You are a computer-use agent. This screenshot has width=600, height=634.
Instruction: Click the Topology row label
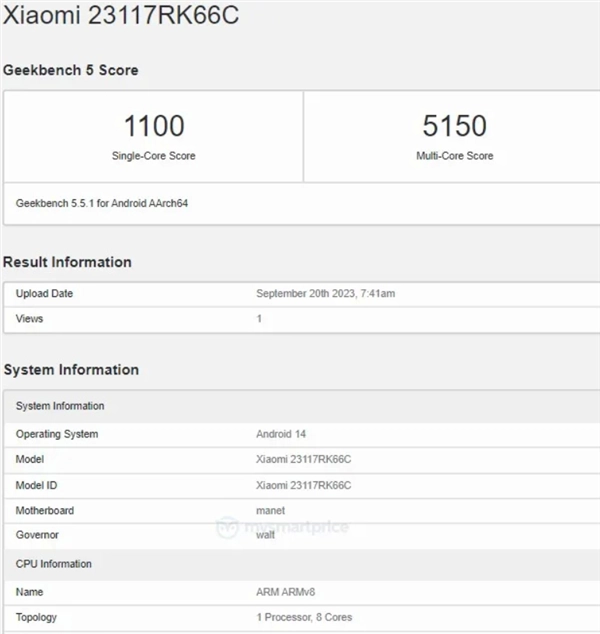(38, 618)
